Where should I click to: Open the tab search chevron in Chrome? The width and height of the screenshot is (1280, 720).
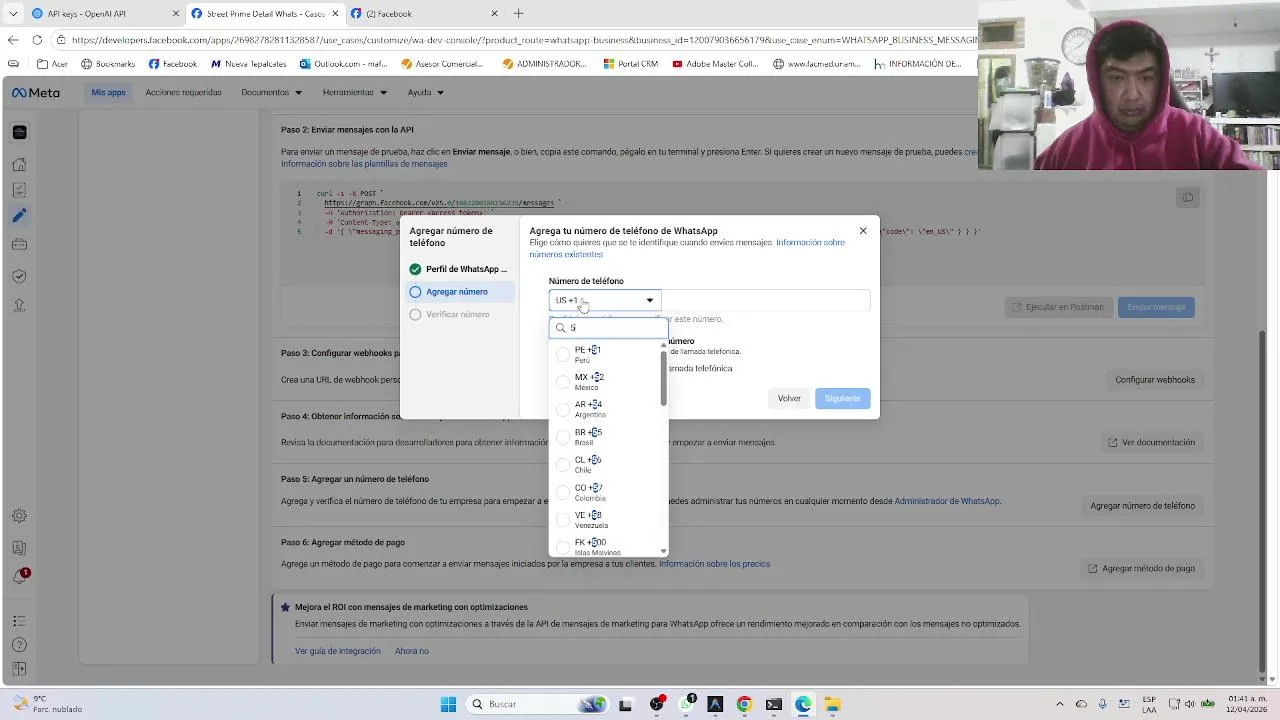[13, 14]
